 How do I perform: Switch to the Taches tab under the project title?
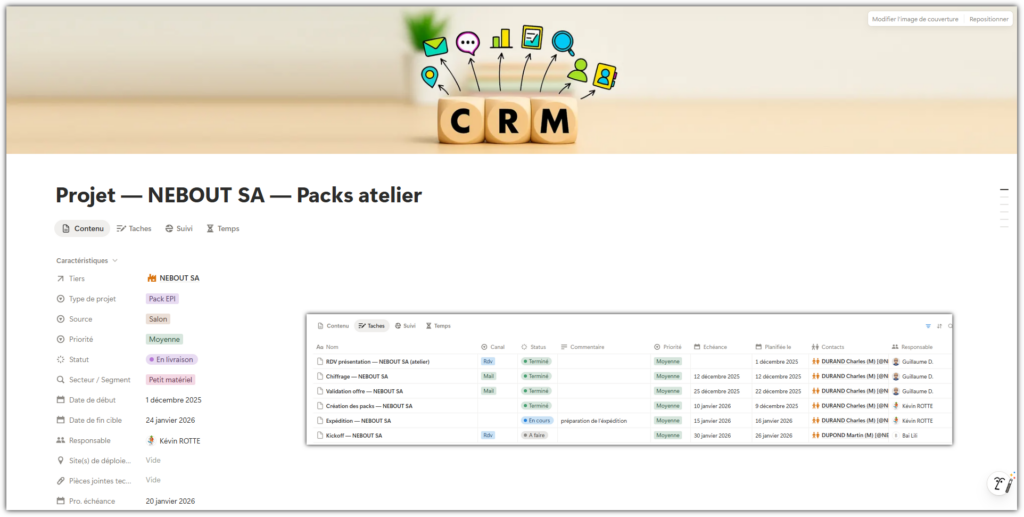(x=134, y=228)
